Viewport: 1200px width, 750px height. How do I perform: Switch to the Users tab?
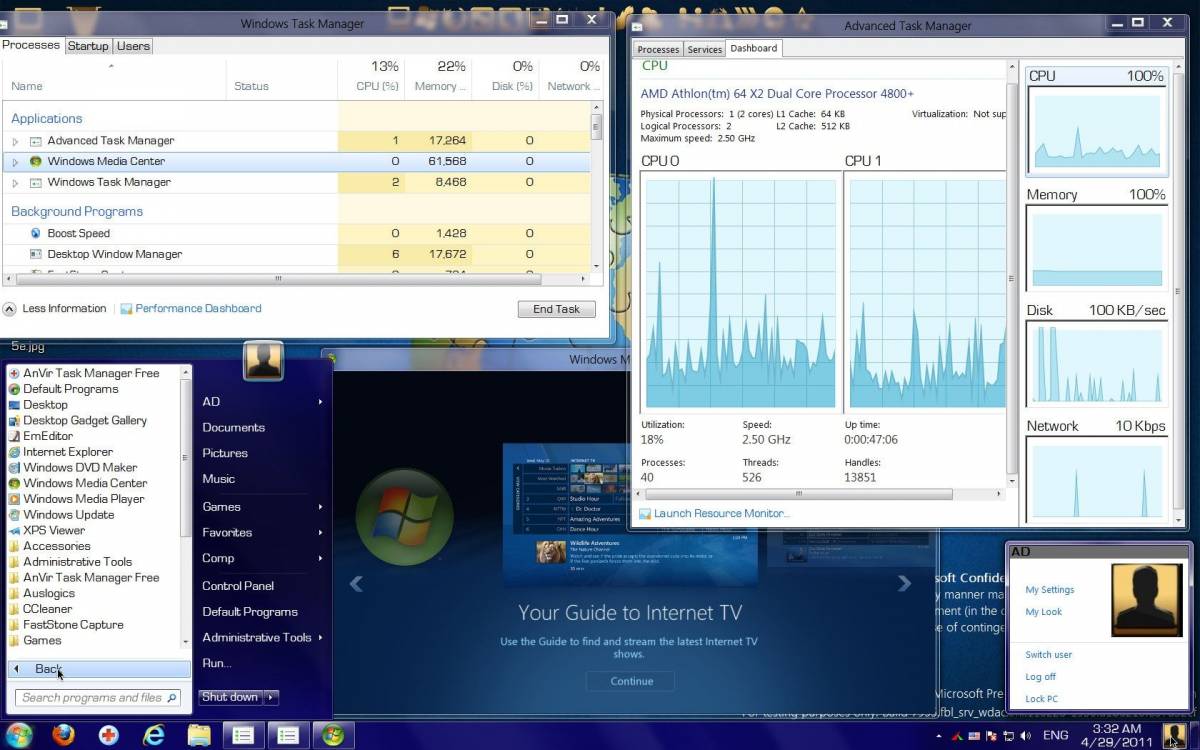point(133,46)
